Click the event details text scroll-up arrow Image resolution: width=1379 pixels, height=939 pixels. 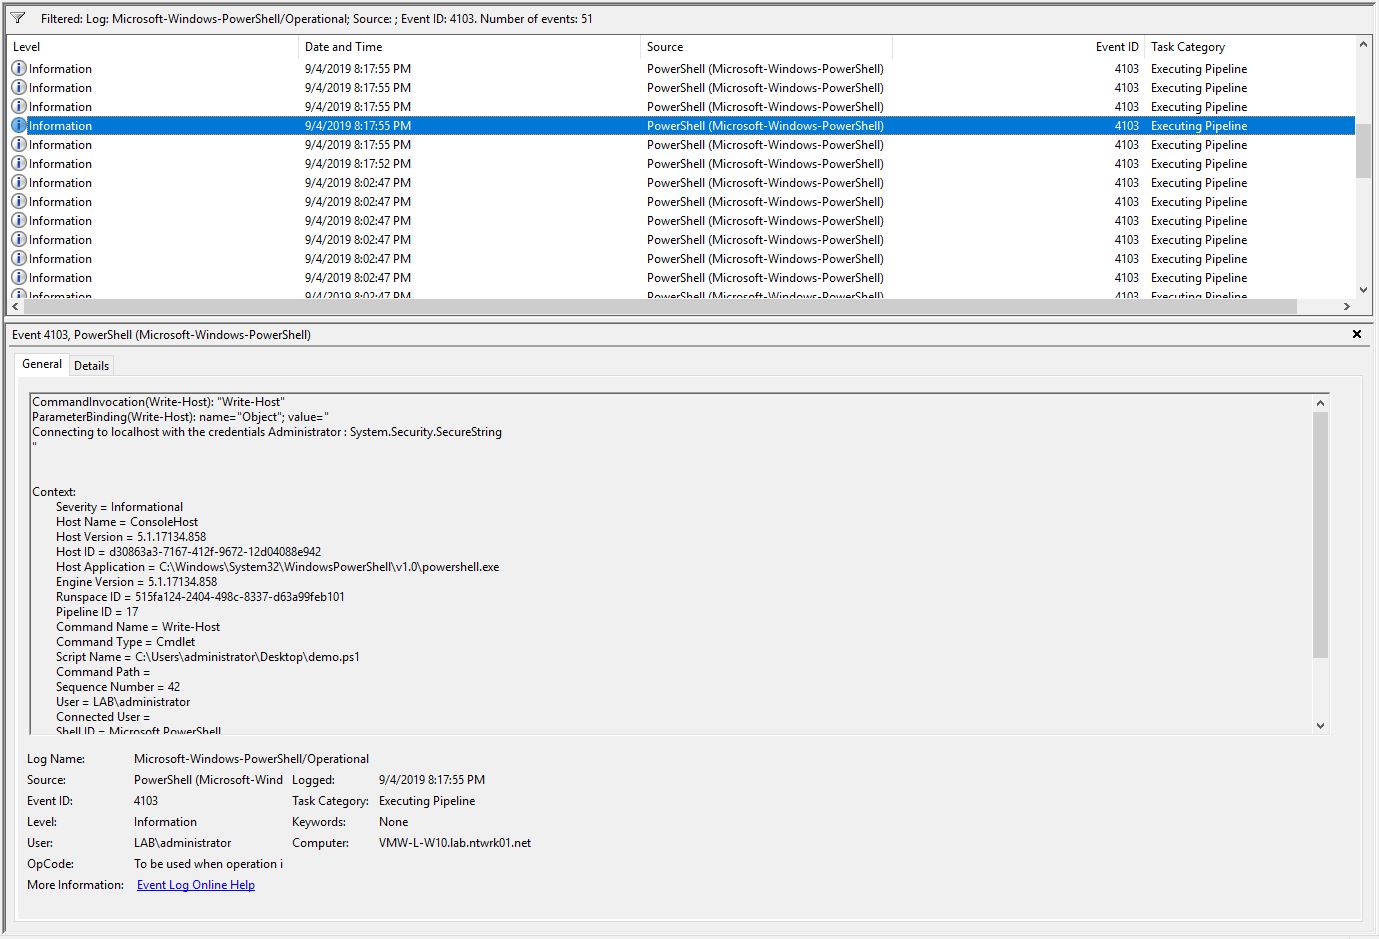coord(1320,403)
